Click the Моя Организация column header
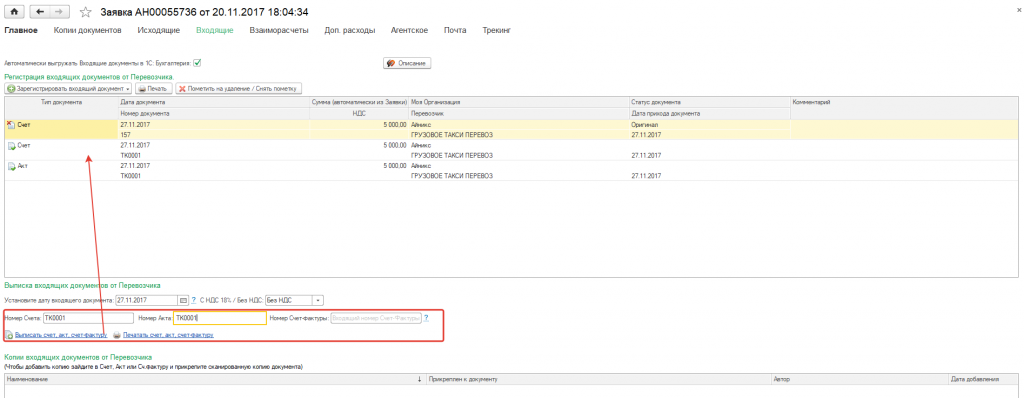 pos(519,103)
